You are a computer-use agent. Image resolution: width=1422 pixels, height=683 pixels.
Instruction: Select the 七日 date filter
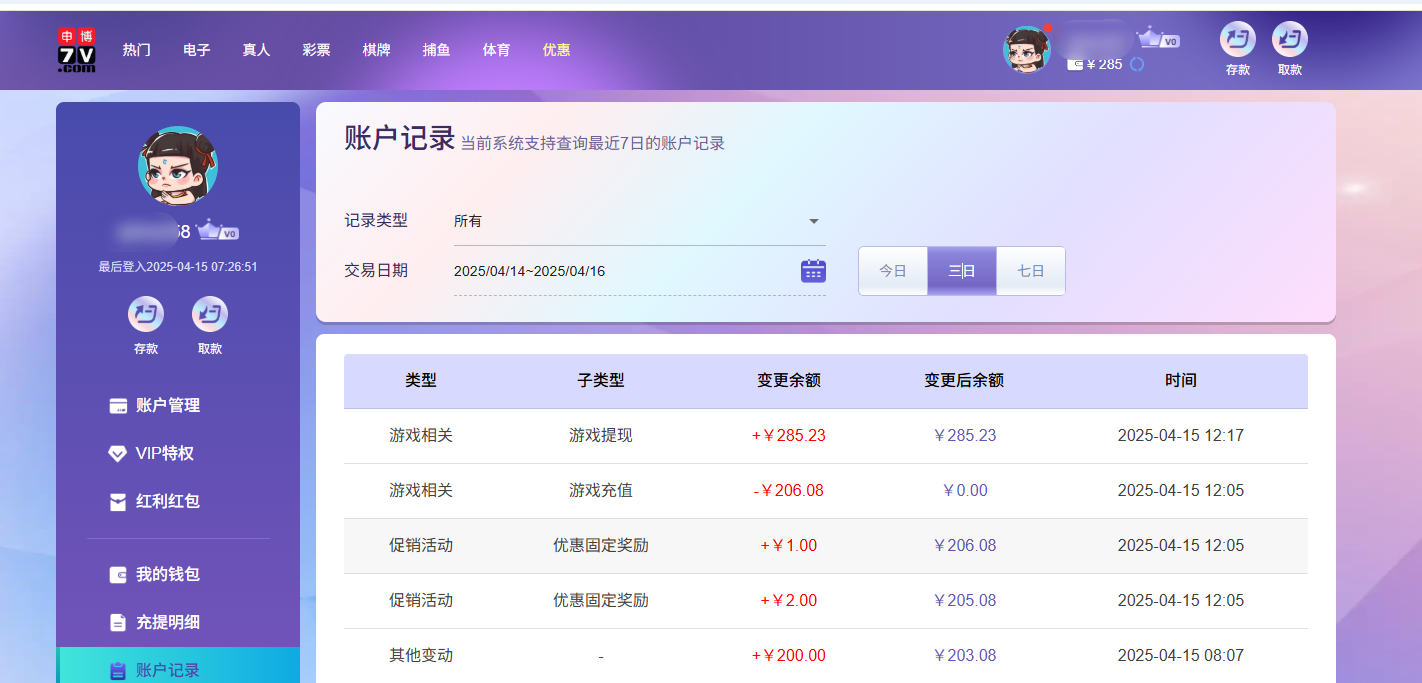click(x=1030, y=270)
